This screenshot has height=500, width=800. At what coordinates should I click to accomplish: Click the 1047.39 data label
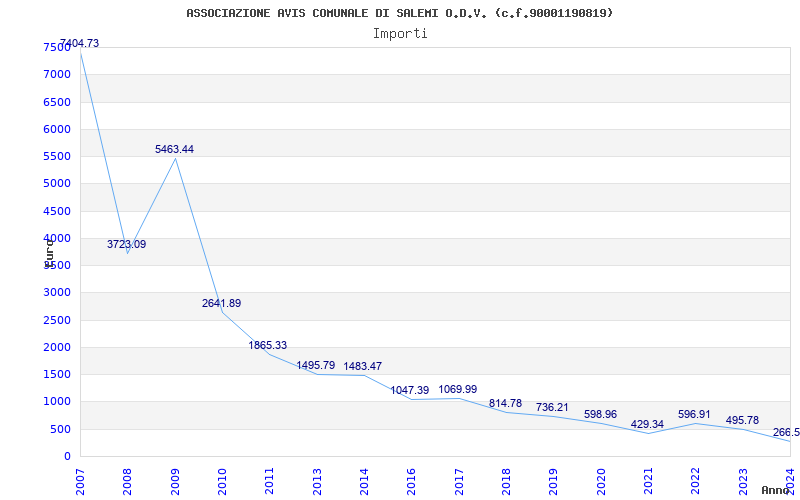pyautogui.click(x=410, y=390)
